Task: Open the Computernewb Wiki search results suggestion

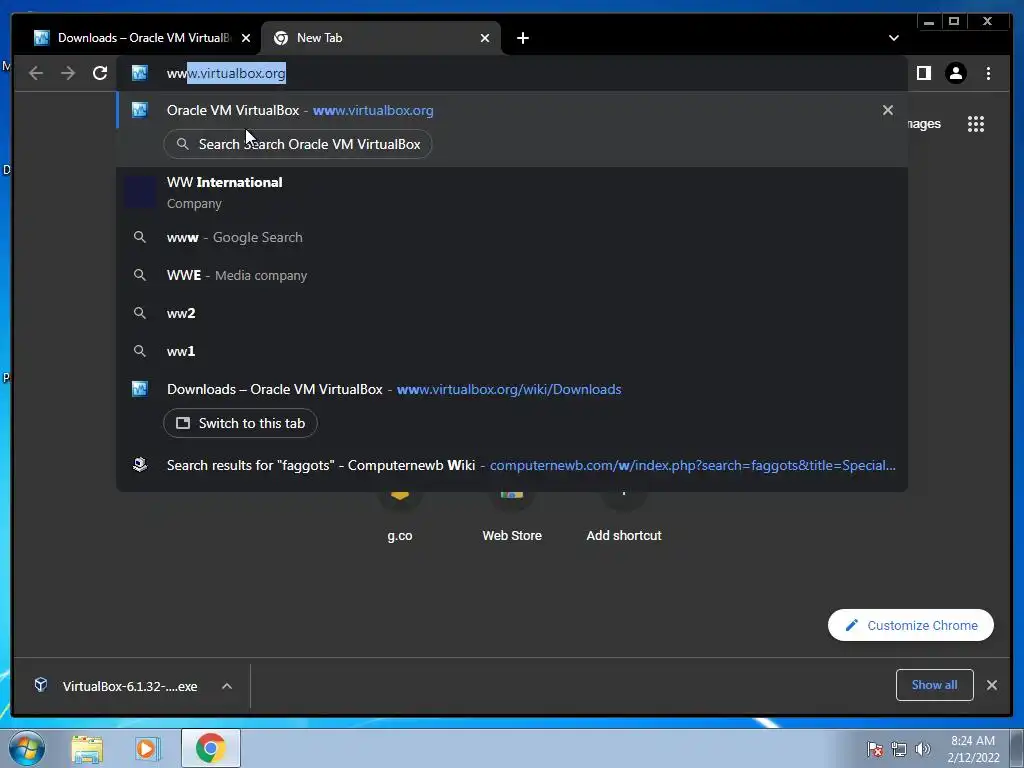Action: click(x=511, y=466)
